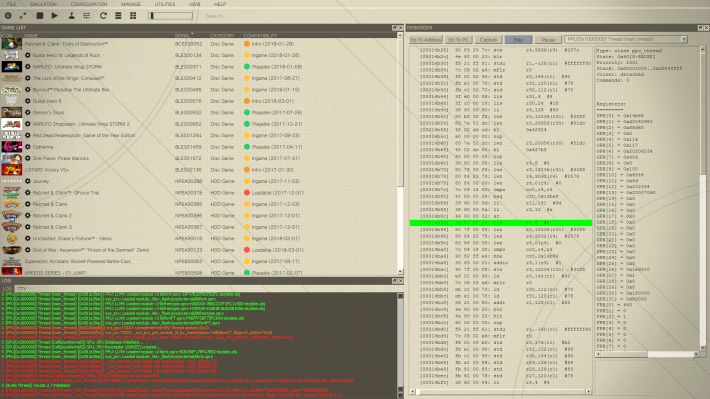This screenshot has height=399, width=710.
Task: Switch to the TTY tab in log panel
Action: tap(22, 288)
